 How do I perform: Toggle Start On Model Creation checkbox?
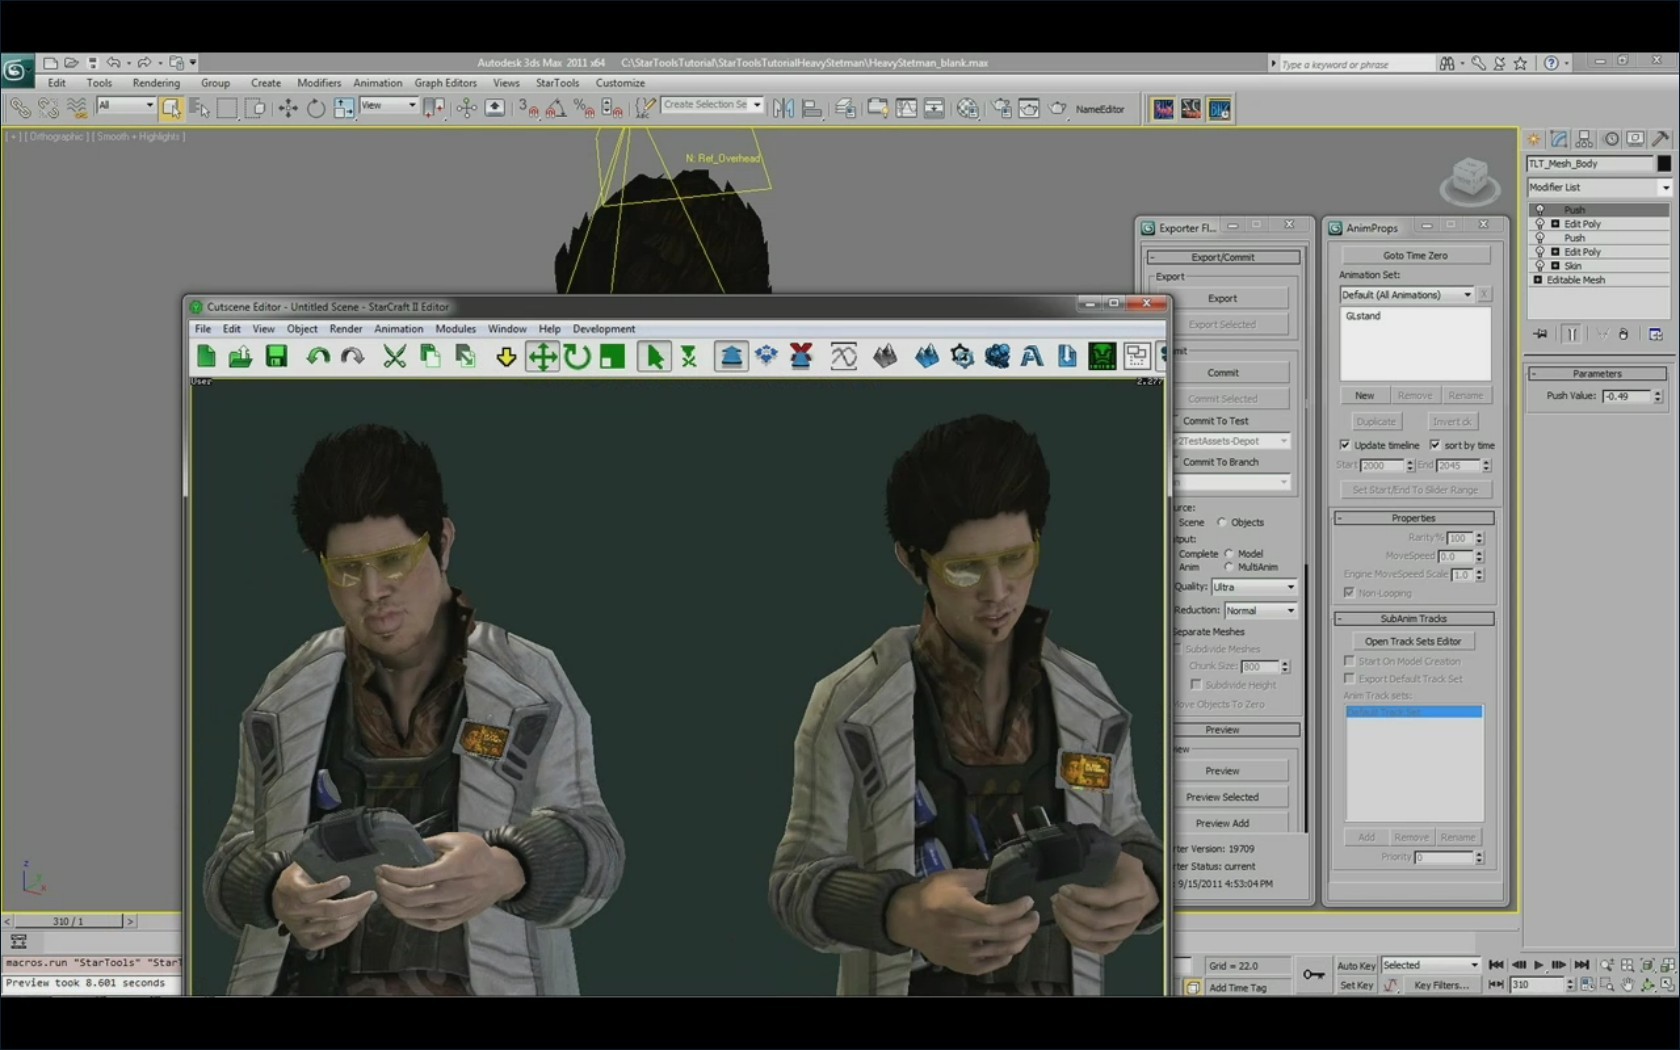(1349, 661)
